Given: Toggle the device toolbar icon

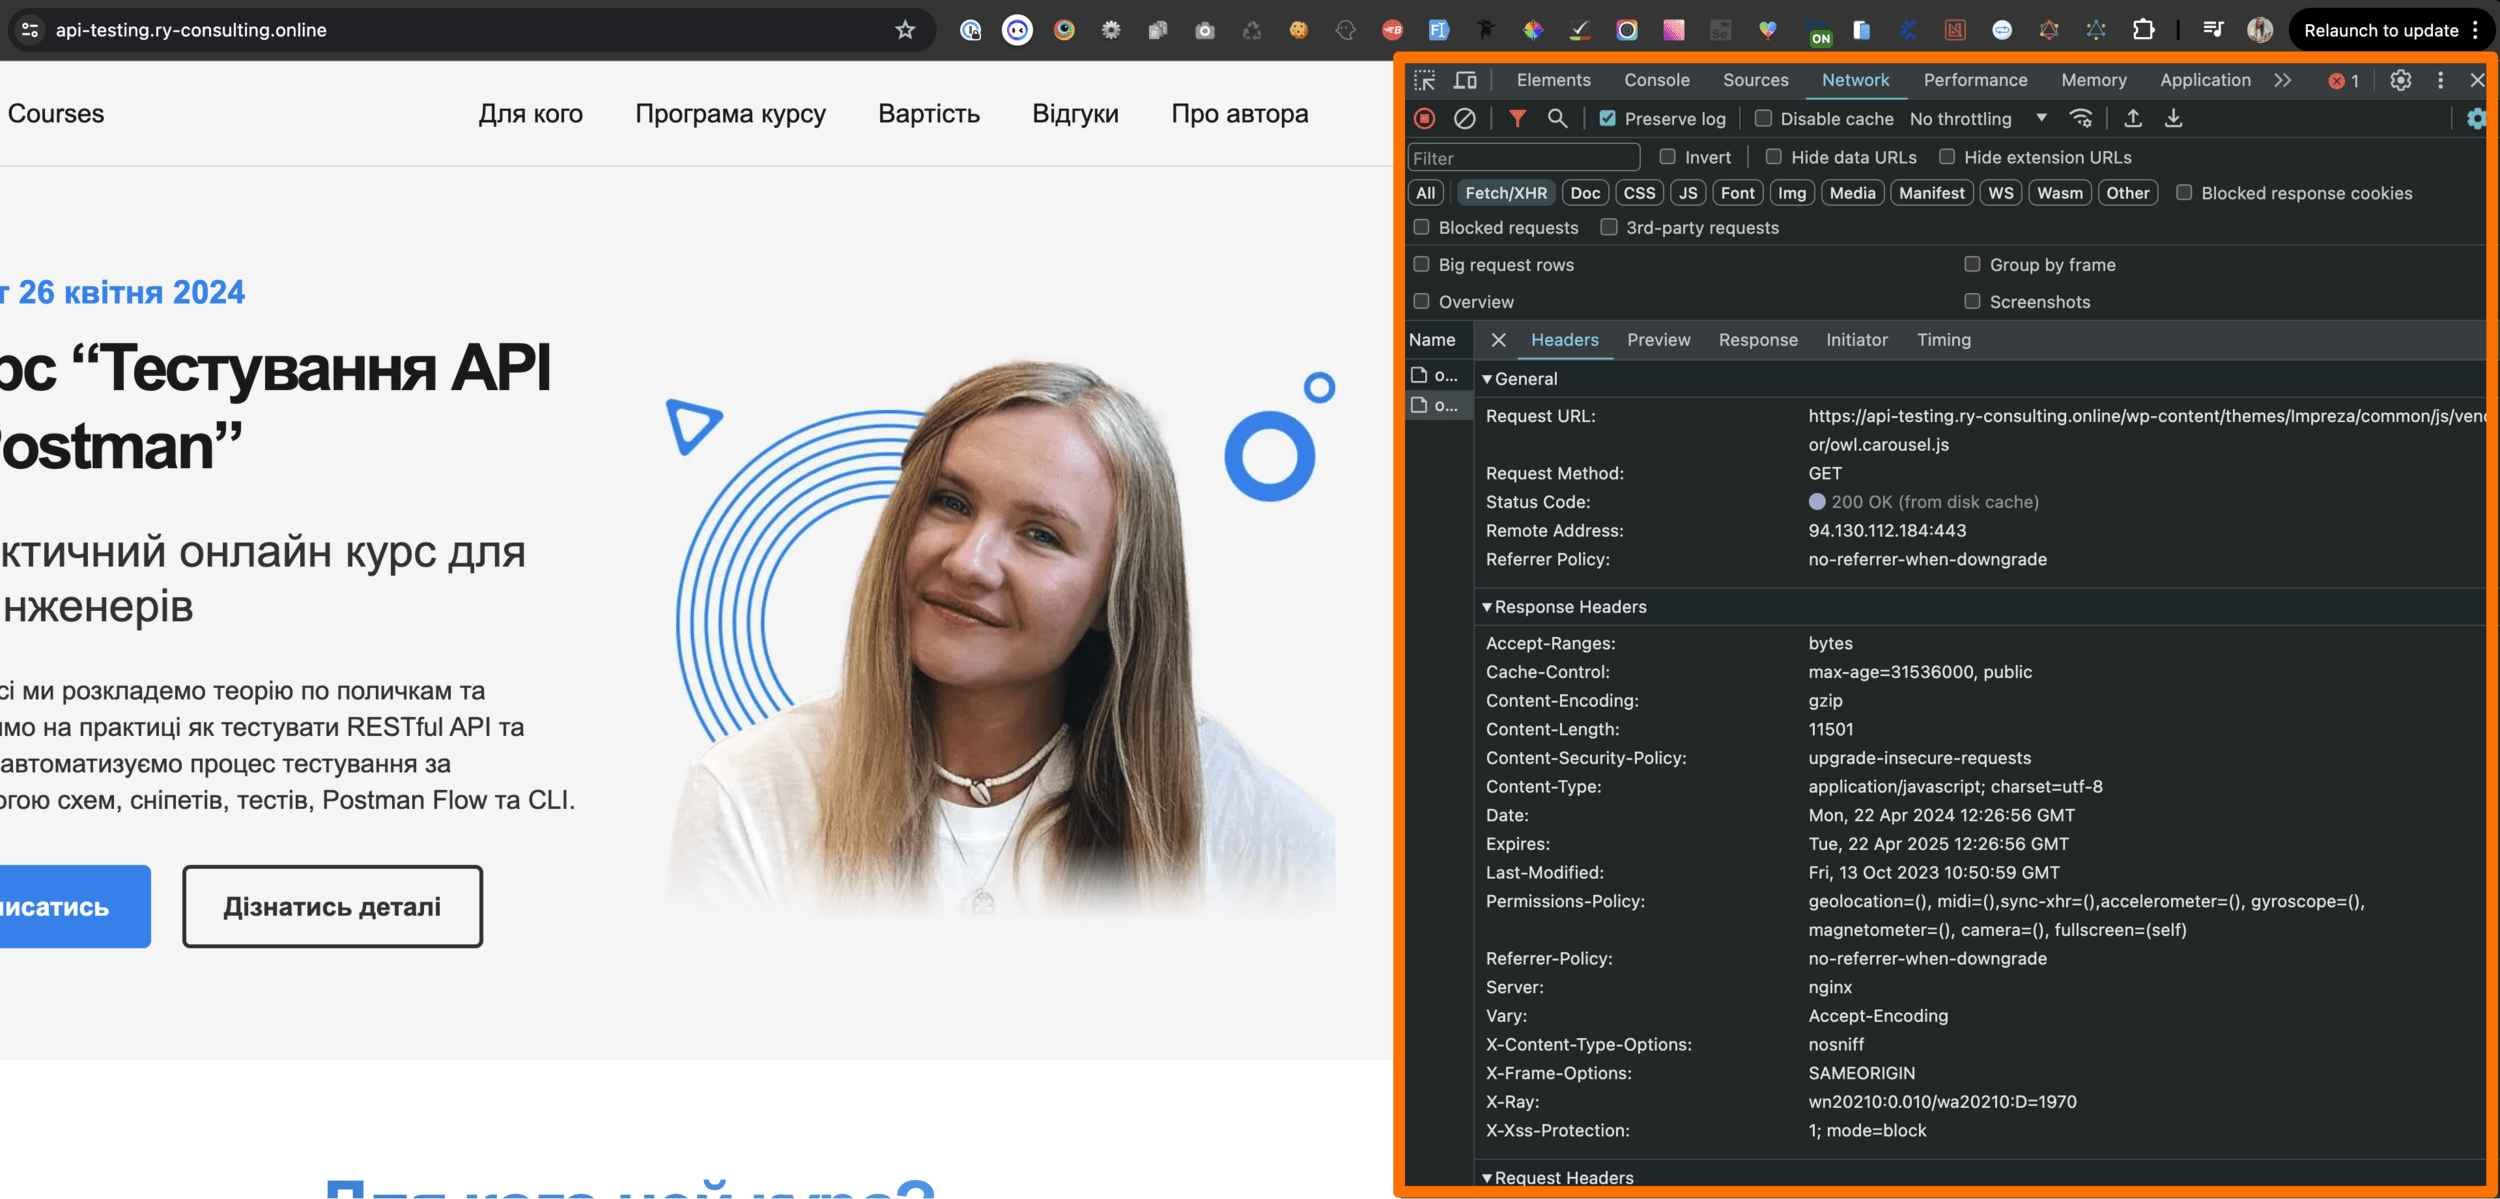Looking at the screenshot, I should pos(1465,80).
